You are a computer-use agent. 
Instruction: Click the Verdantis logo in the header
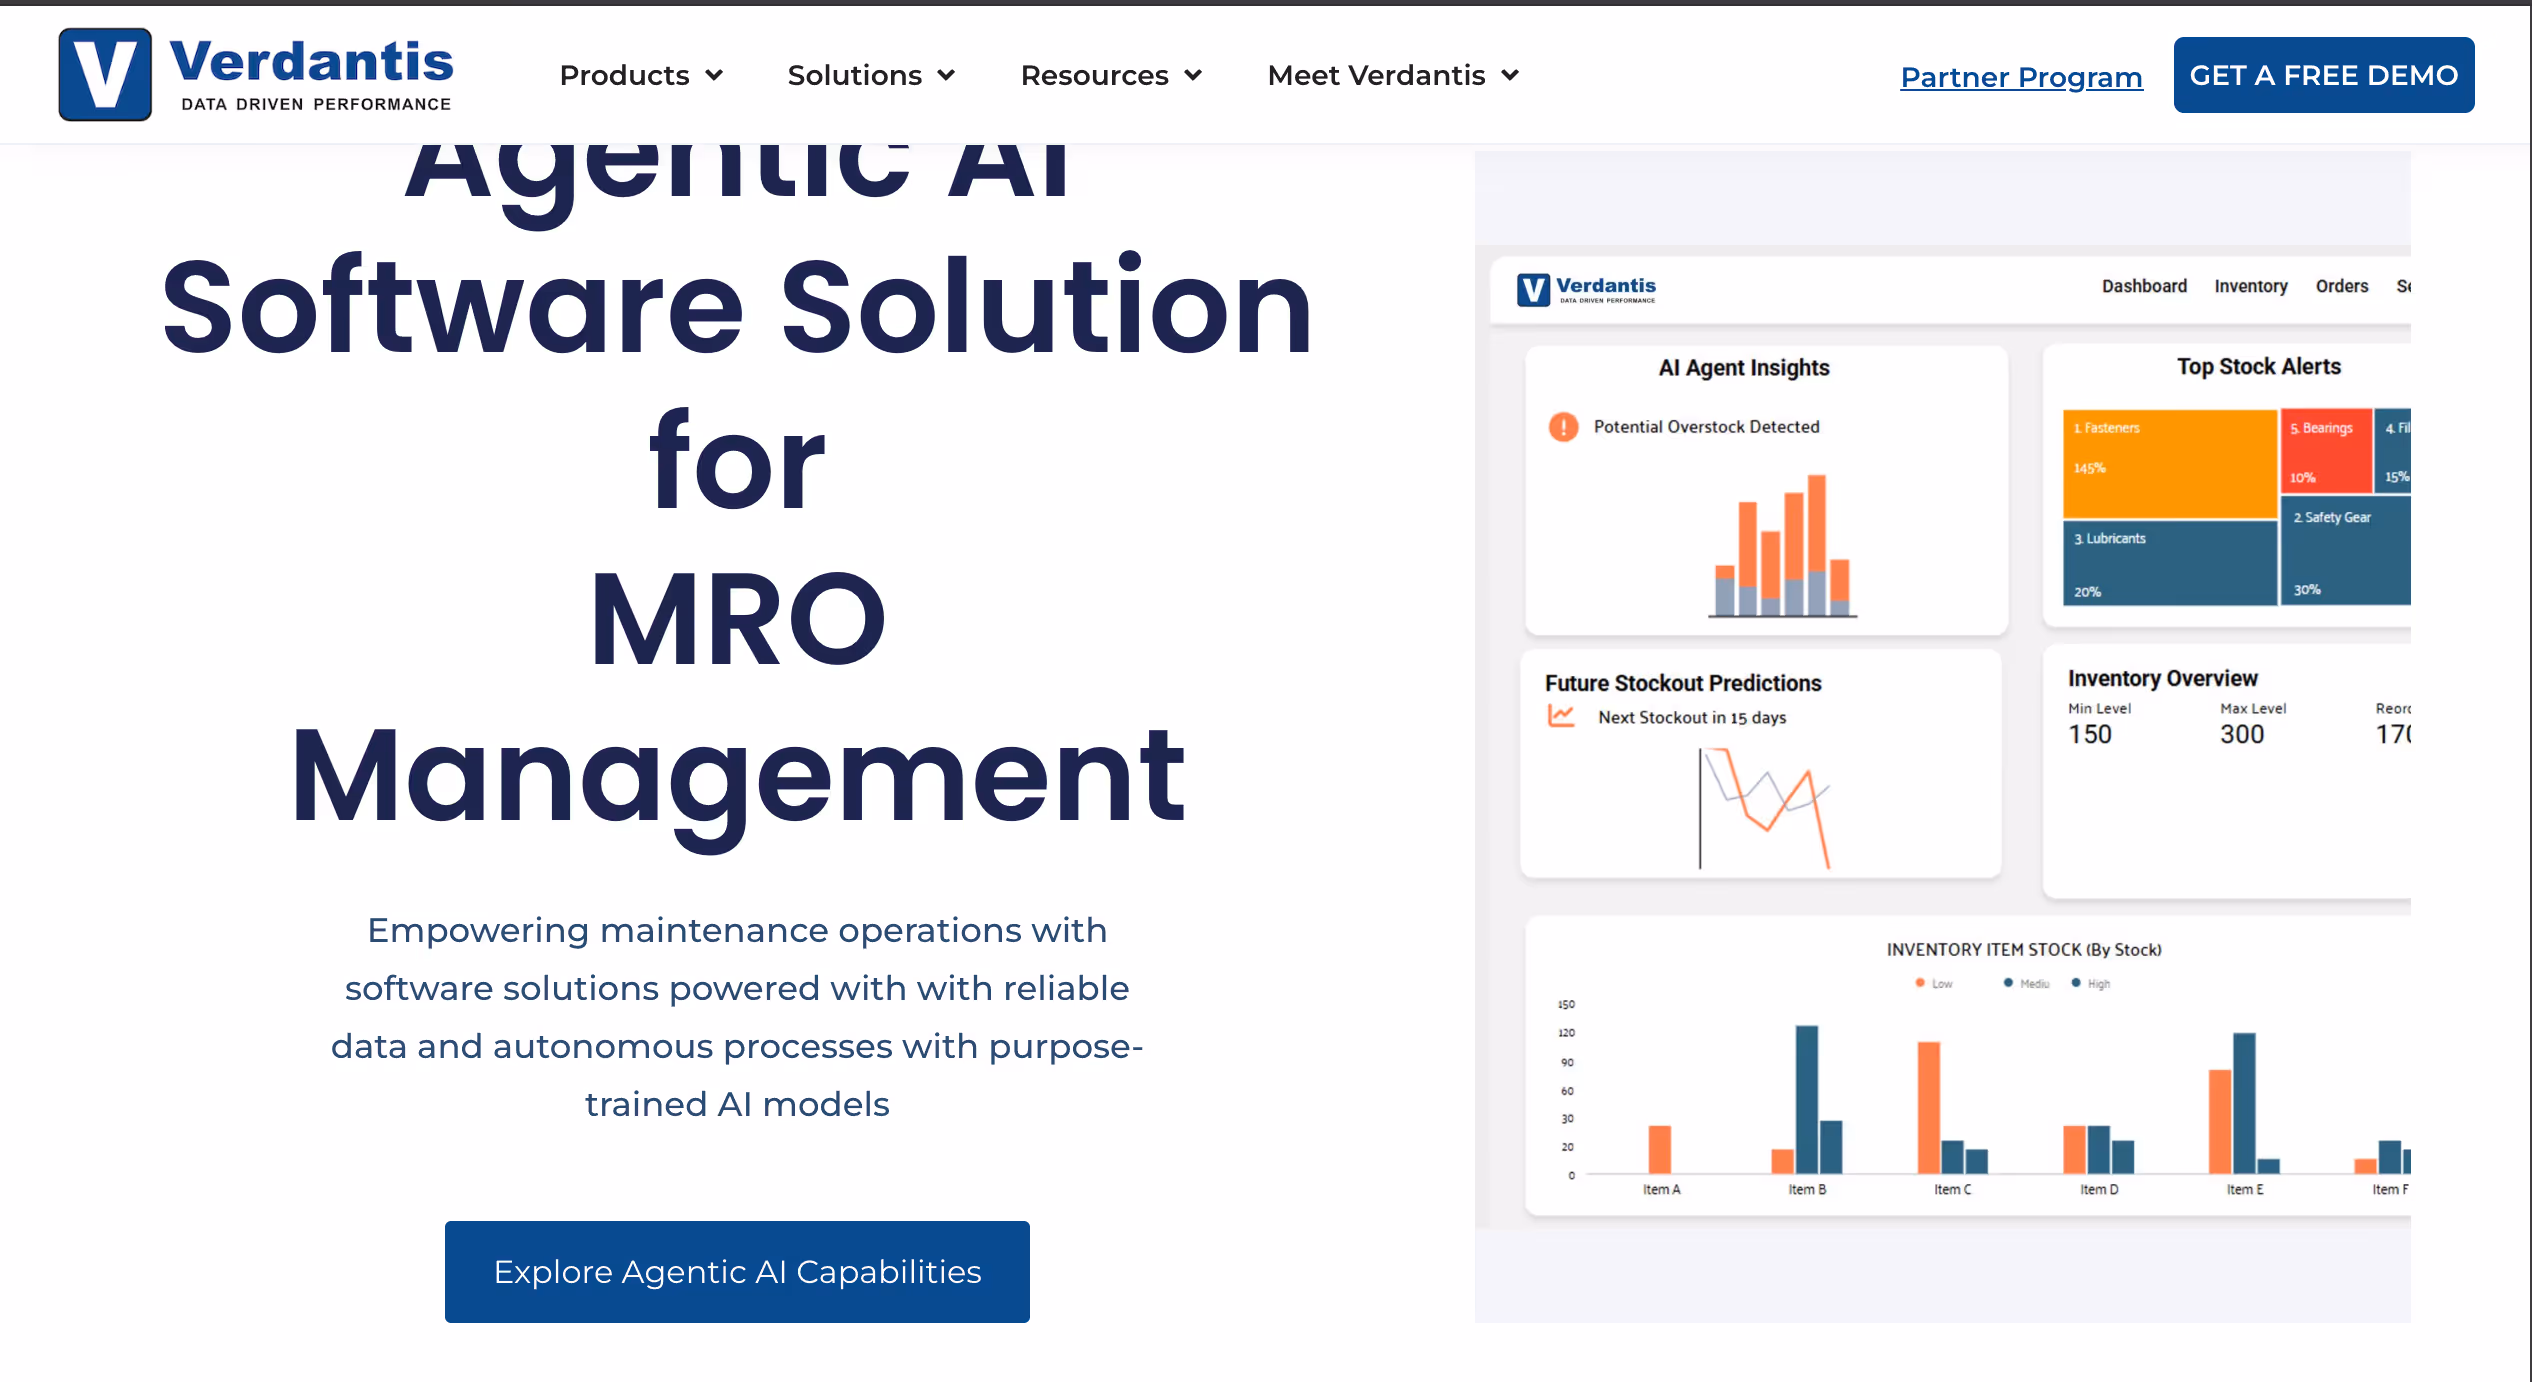click(x=256, y=75)
